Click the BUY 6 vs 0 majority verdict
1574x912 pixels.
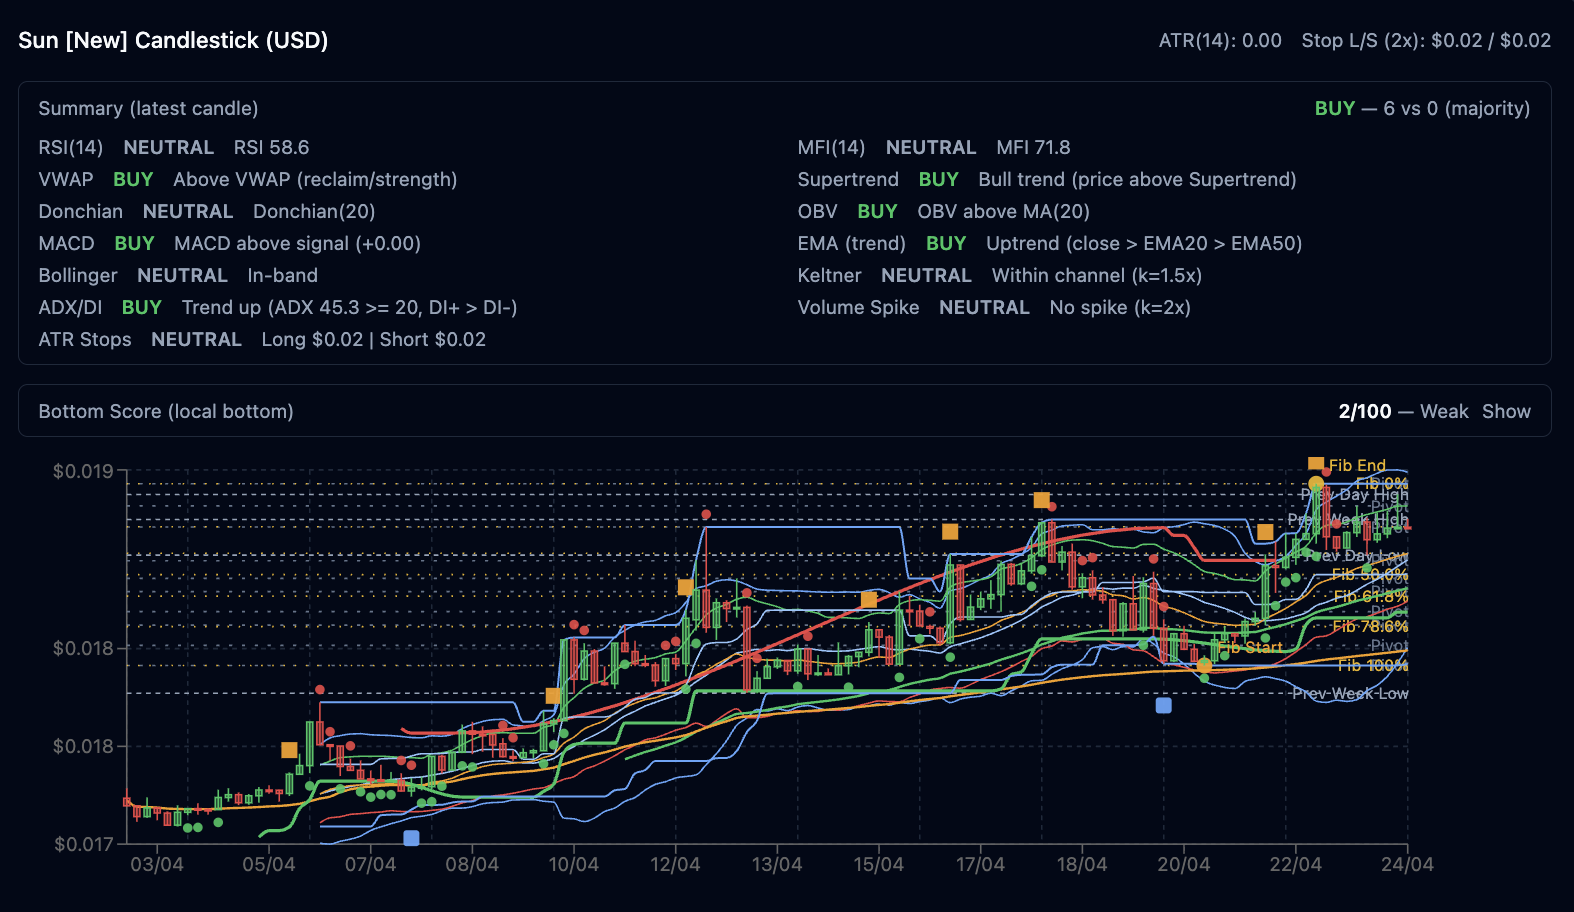pyautogui.click(x=1421, y=108)
